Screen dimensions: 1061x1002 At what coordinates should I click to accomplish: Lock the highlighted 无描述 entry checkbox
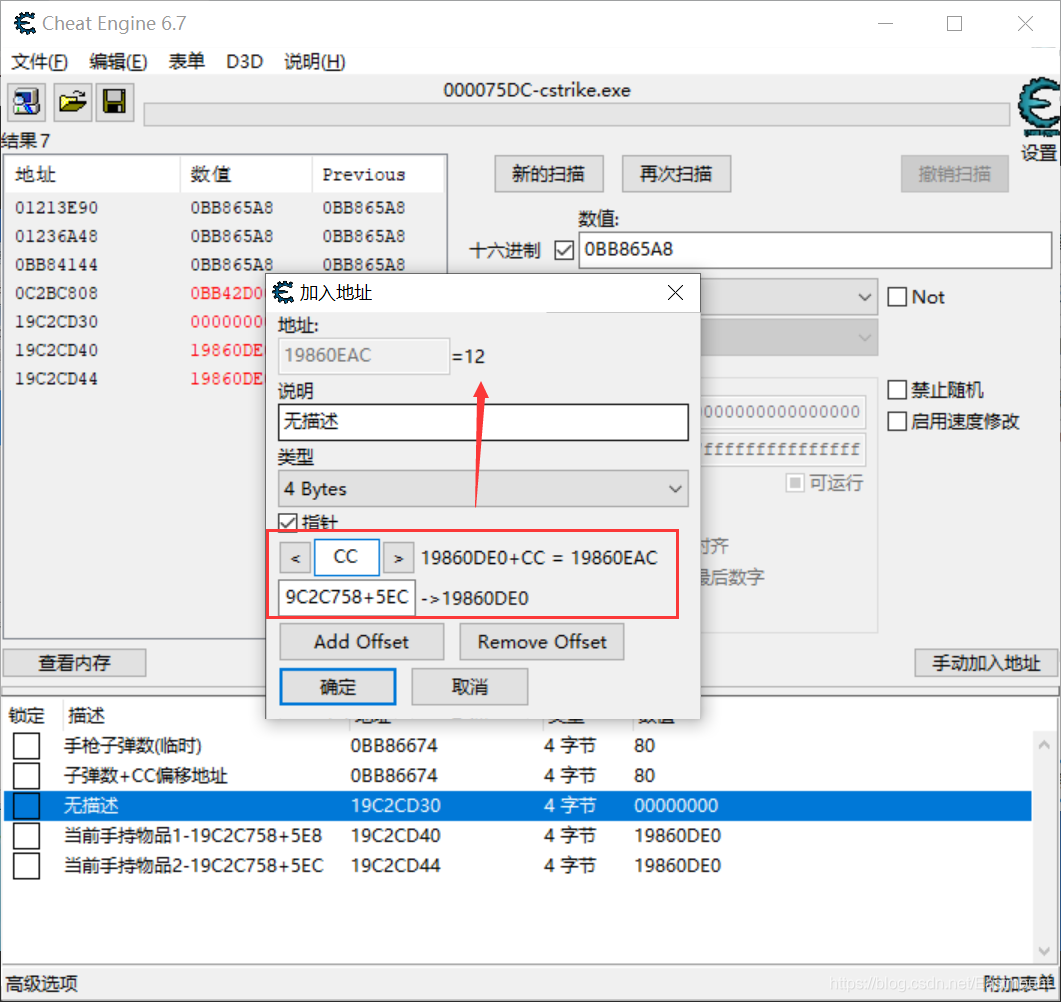pyautogui.click(x=26, y=806)
